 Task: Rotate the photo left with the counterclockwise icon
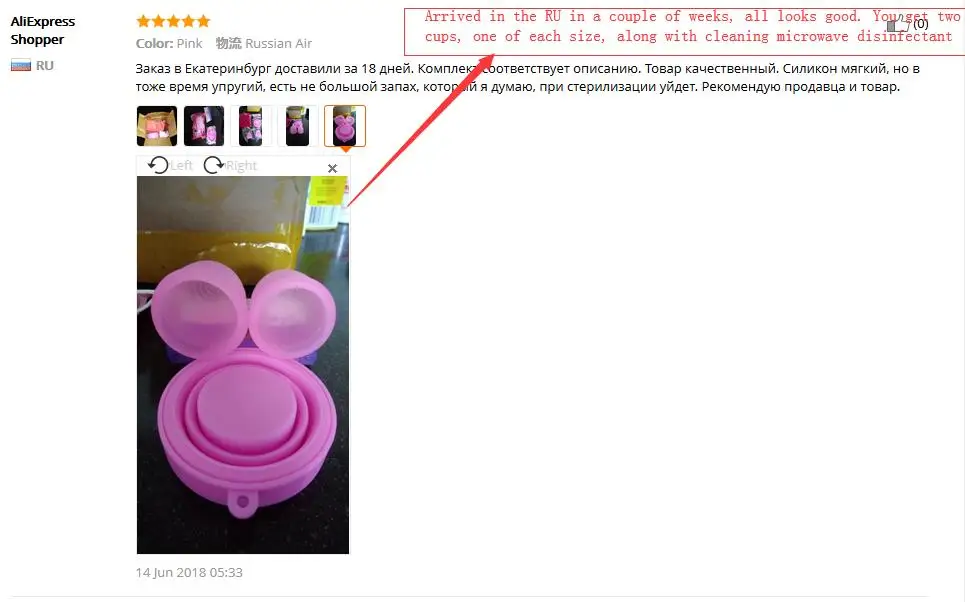coord(158,165)
